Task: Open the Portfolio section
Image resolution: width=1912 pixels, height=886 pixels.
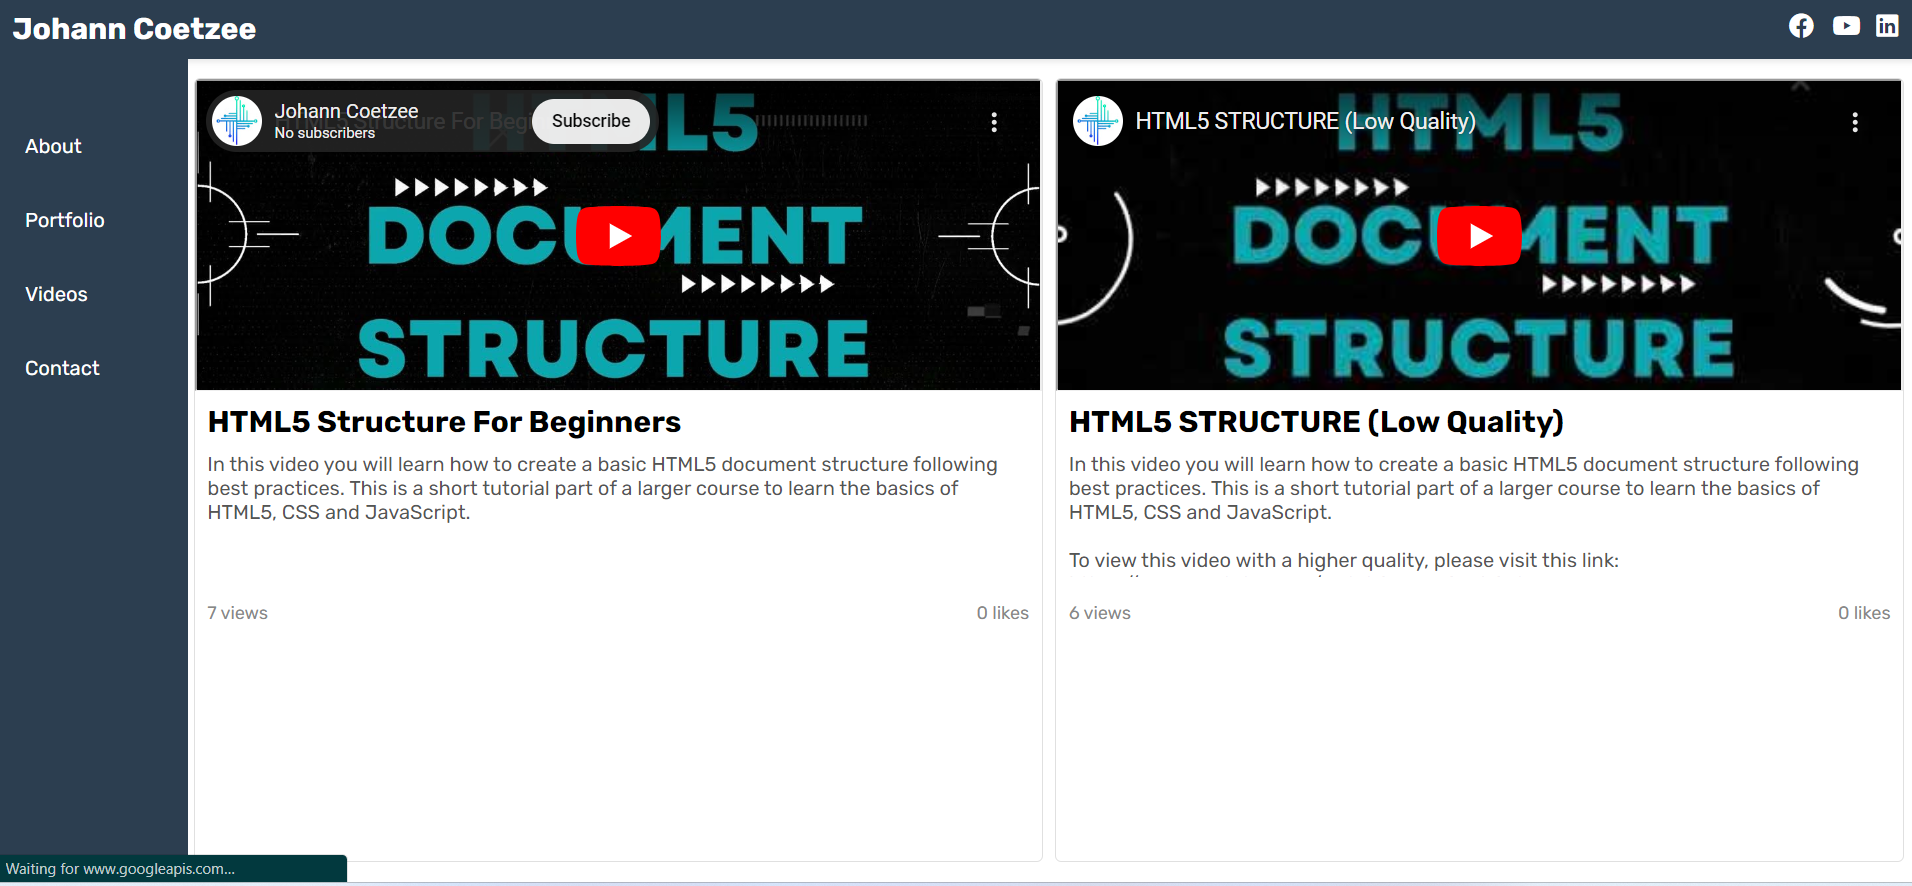Action: [x=65, y=220]
